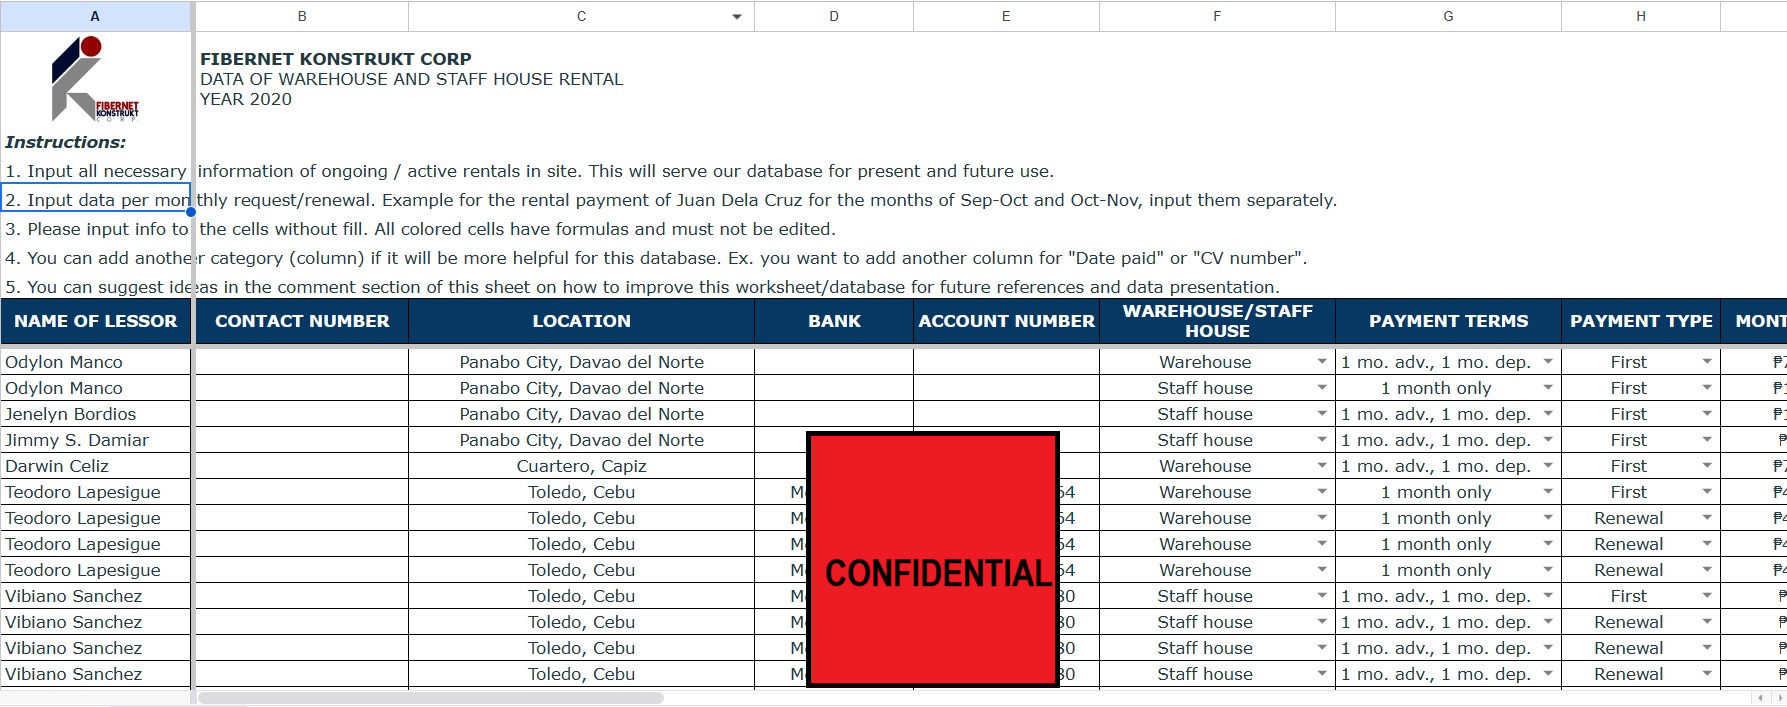Open payment type dropdown in Jimmy S. Damiar row

coord(1706,440)
